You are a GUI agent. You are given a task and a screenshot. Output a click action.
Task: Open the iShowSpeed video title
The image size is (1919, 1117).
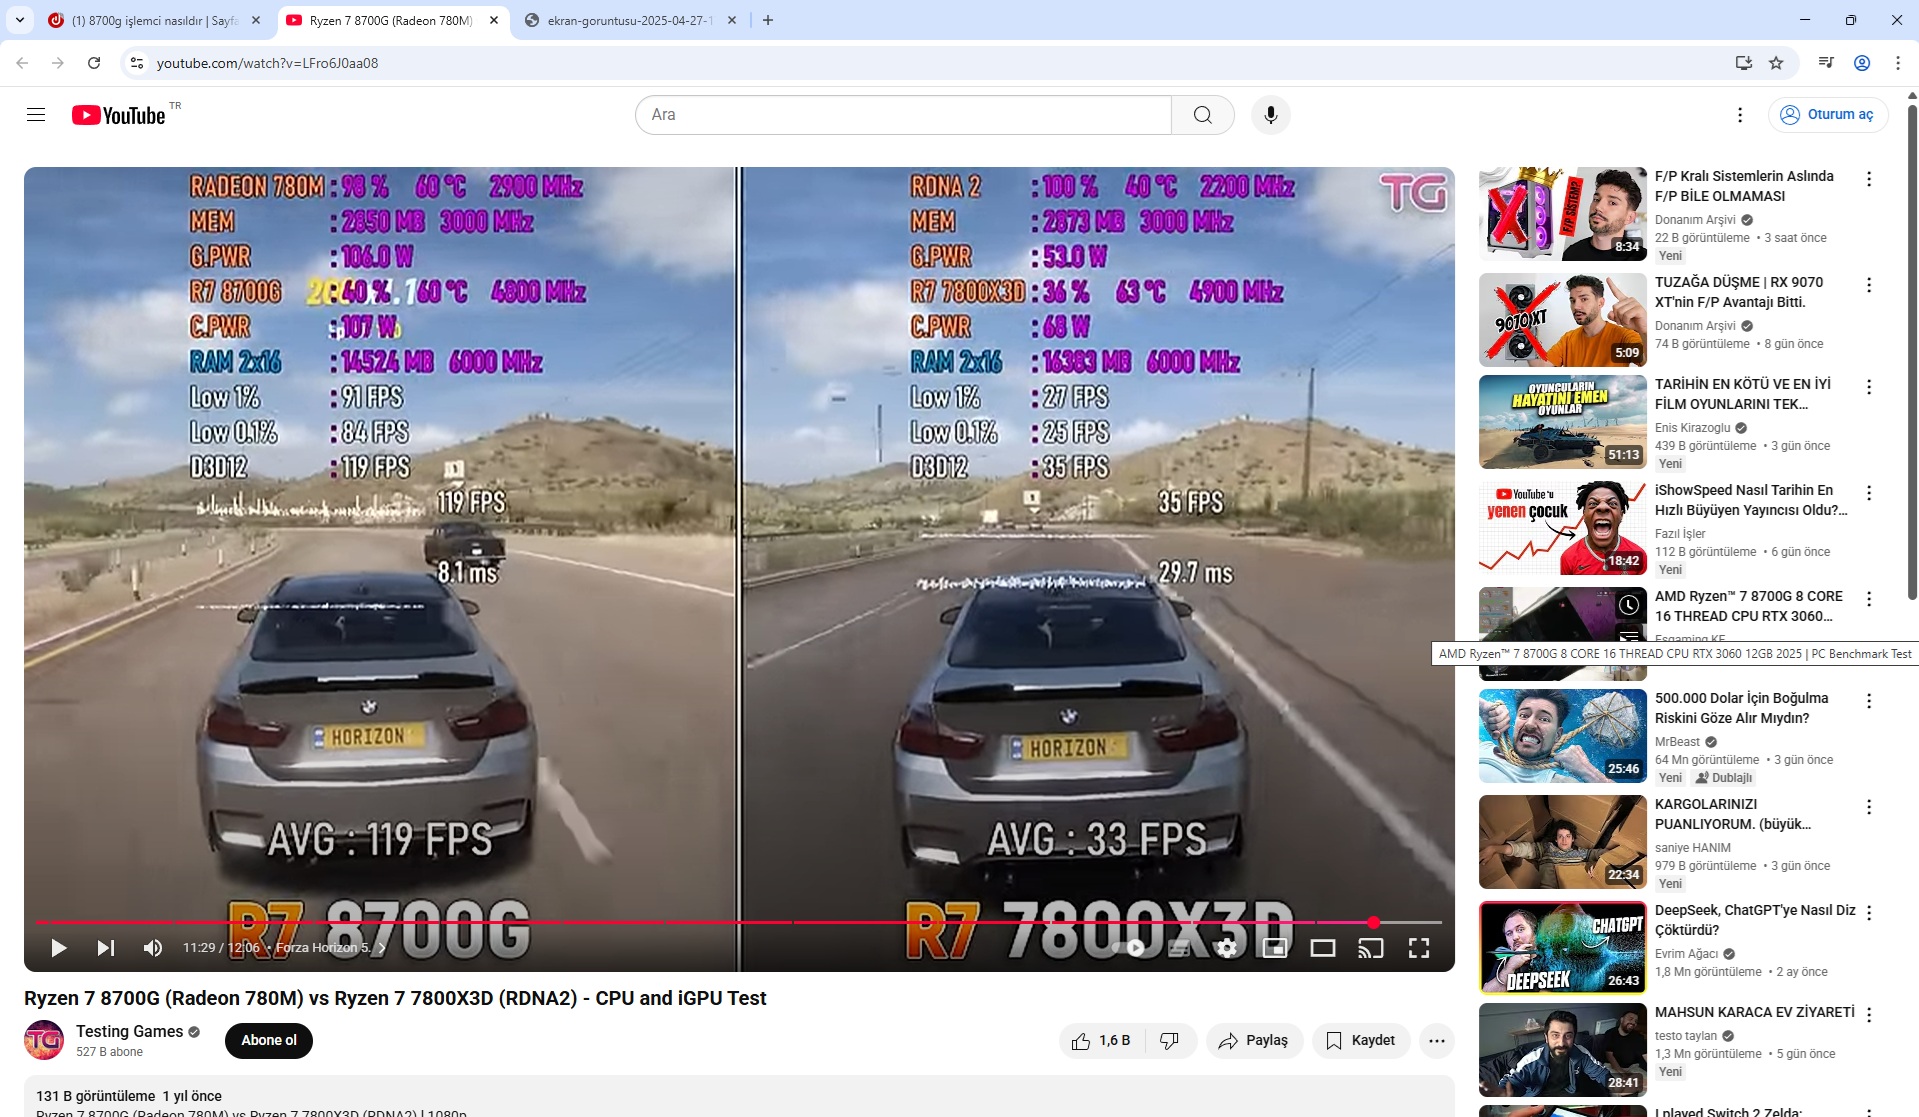coord(1751,500)
